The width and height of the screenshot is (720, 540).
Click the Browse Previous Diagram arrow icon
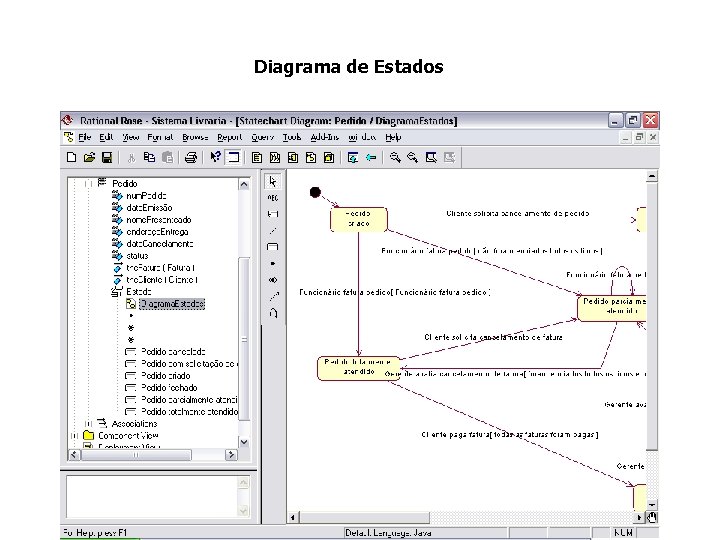pos(371,158)
